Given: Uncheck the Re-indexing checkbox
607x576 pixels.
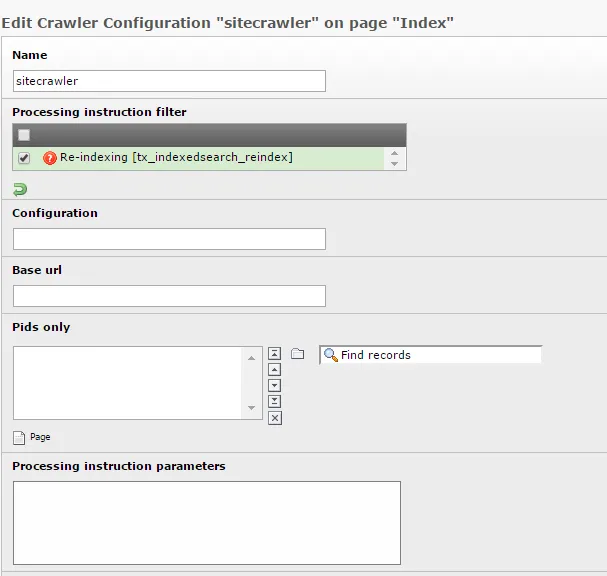Looking at the screenshot, I should coord(24,158).
